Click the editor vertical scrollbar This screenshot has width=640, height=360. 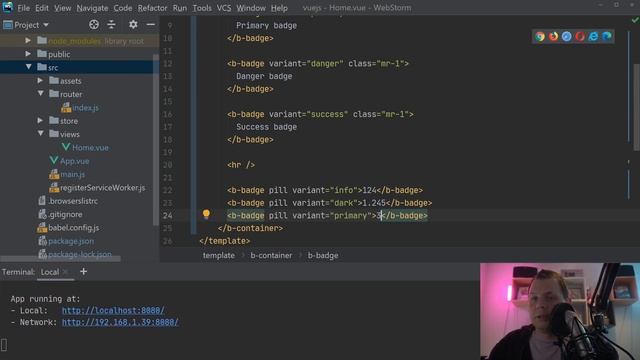637,107
